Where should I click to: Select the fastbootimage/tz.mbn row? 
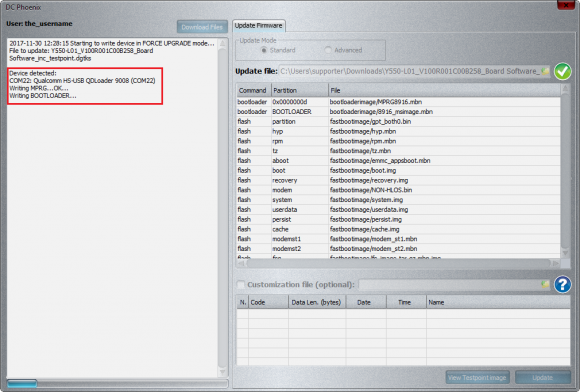point(399,151)
